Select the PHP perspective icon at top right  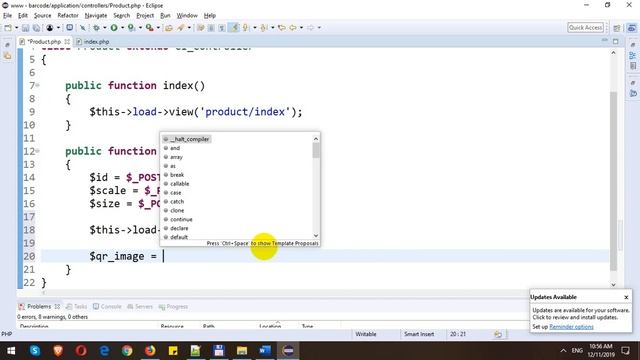631,28
